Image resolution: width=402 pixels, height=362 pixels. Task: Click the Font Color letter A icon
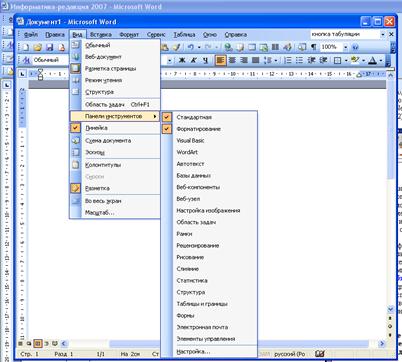tap(373, 60)
